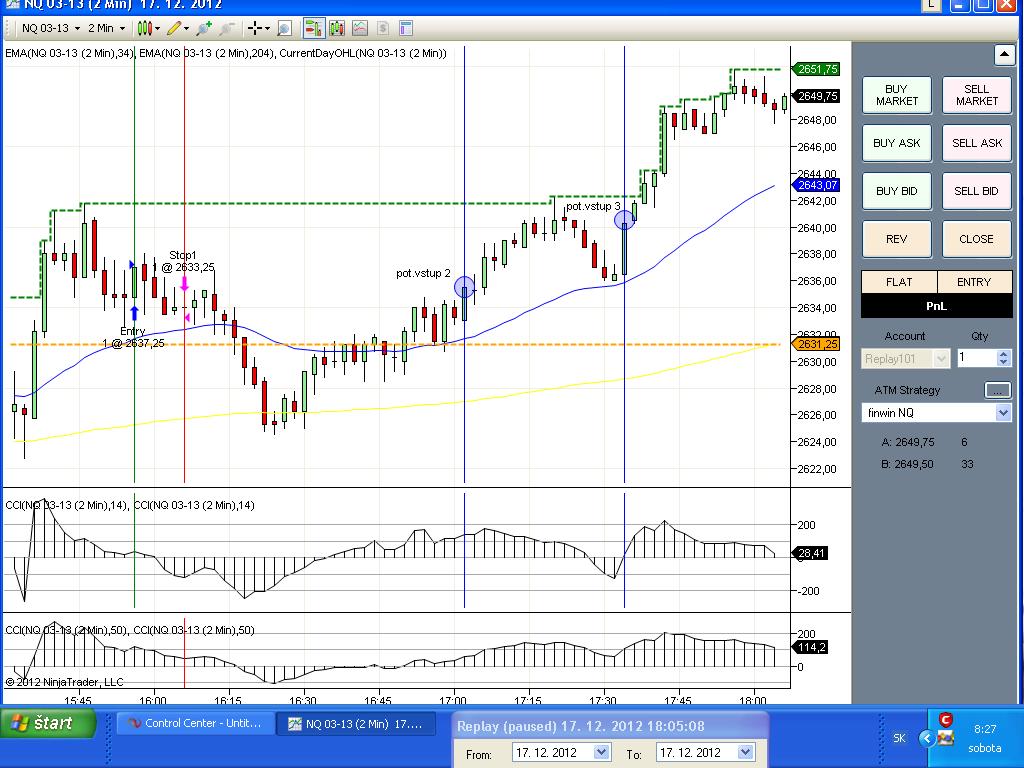The height and width of the screenshot is (768, 1024).
Task: Switch to Control Center taskbar item
Action: (x=193, y=723)
